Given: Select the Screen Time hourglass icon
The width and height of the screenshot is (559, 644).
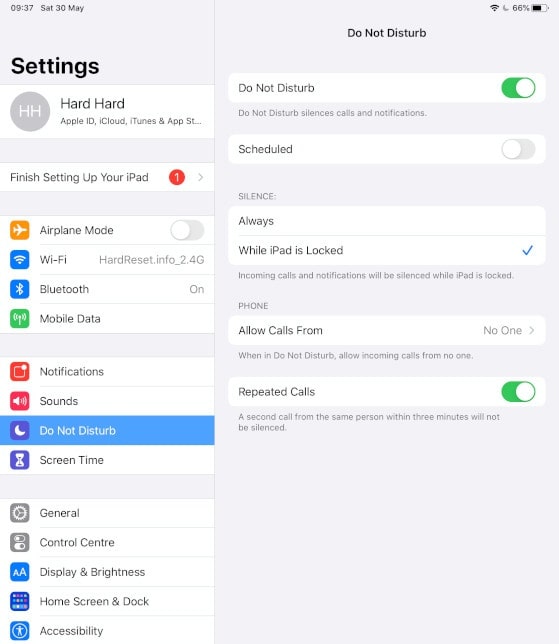Looking at the screenshot, I should pos(20,460).
